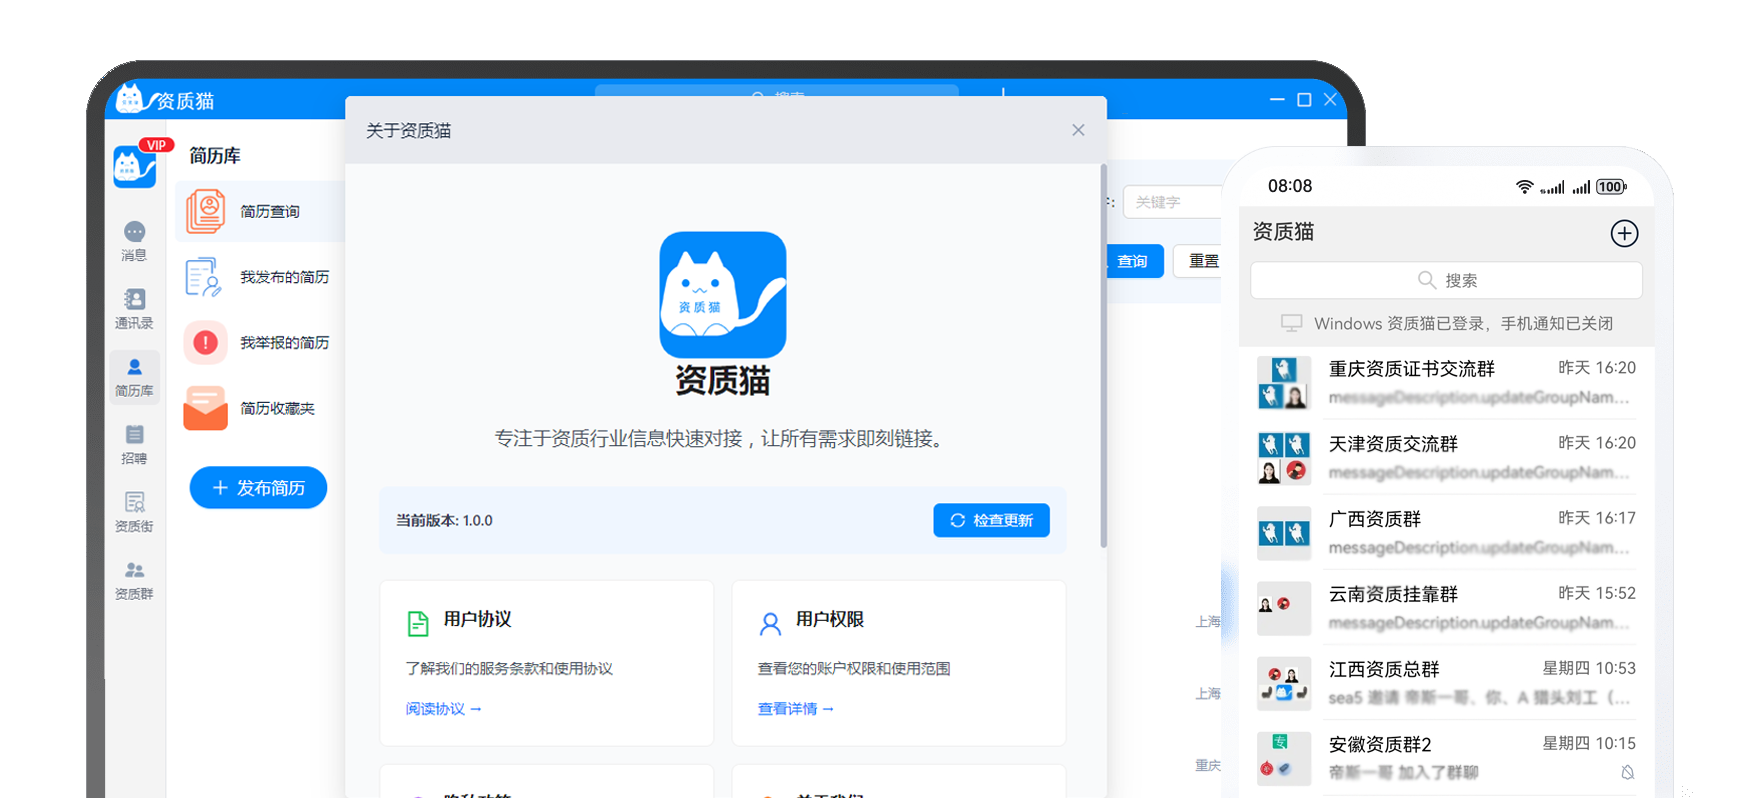This screenshot has width=1744, height=798.
Task: Tap the Windows 资质猫已登录 notice bar
Action: point(1447,323)
